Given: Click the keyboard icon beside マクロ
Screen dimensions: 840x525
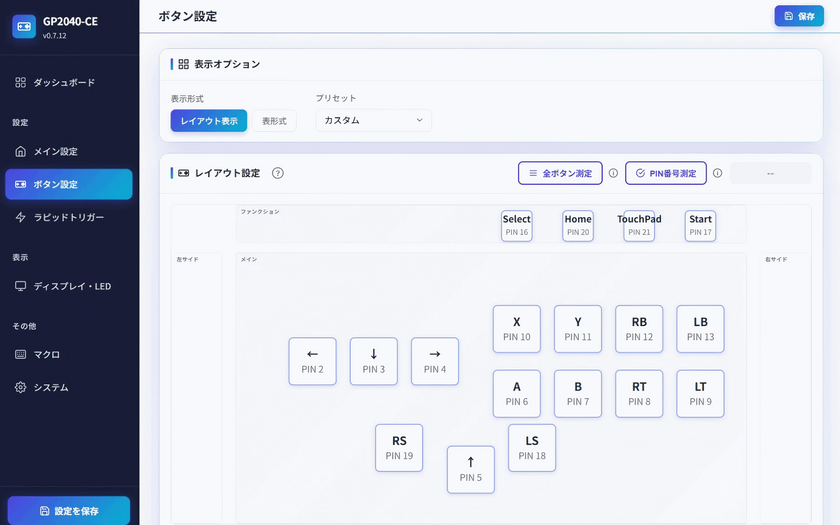Looking at the screenshot, I should (x=21, y=354).
